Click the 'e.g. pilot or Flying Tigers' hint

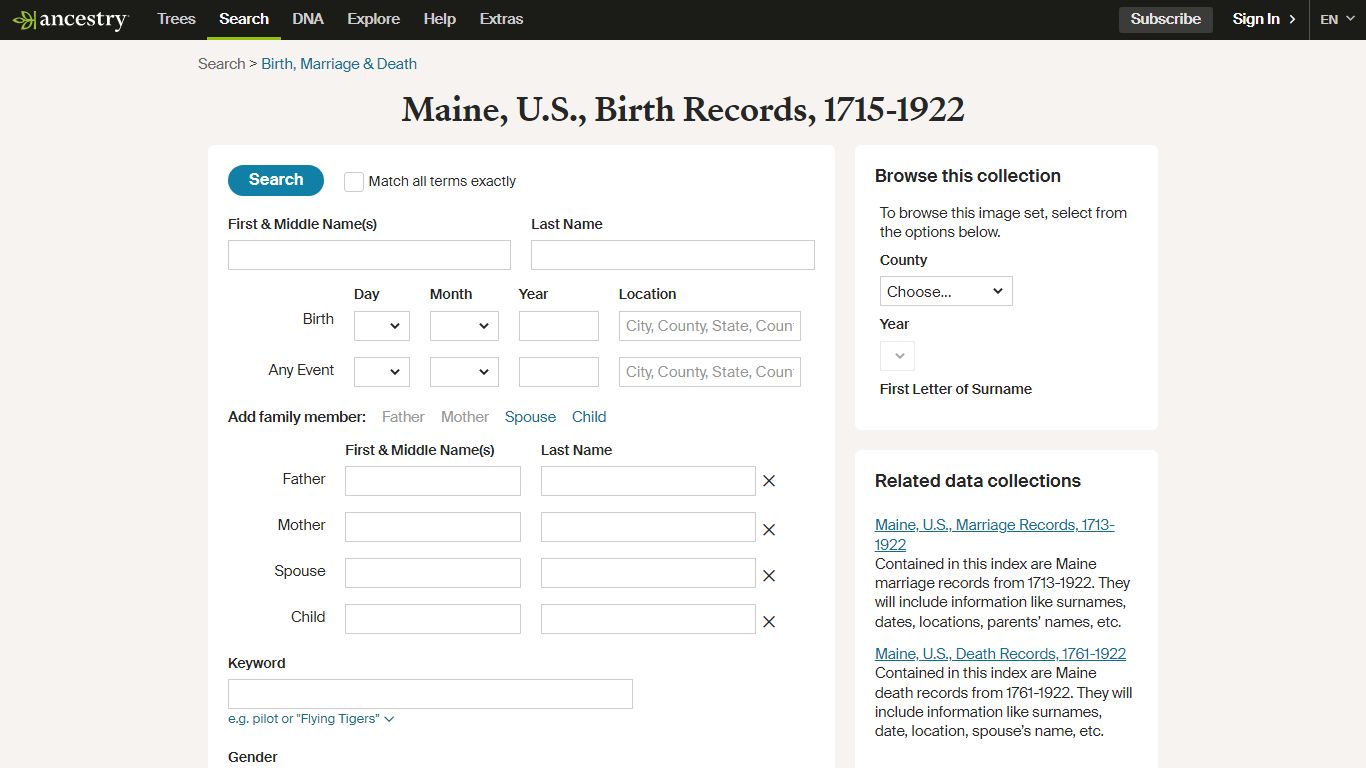pos(304,719)
